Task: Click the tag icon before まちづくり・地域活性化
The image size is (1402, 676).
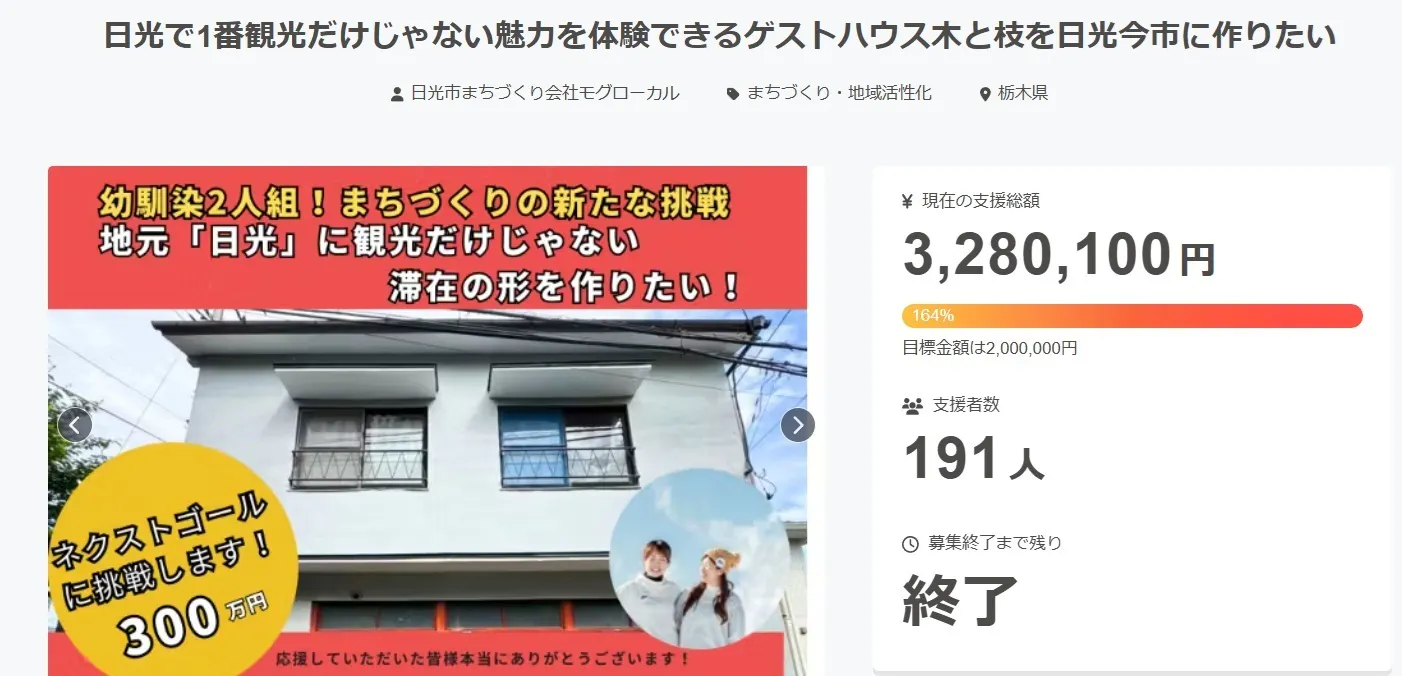Action: click(x=733, y=94)
